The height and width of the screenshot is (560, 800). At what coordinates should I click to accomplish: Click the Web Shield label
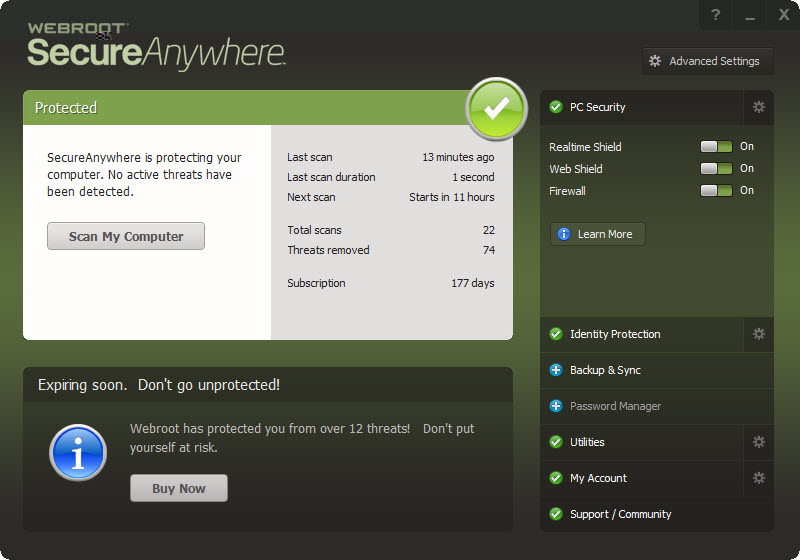click(576, 169)
